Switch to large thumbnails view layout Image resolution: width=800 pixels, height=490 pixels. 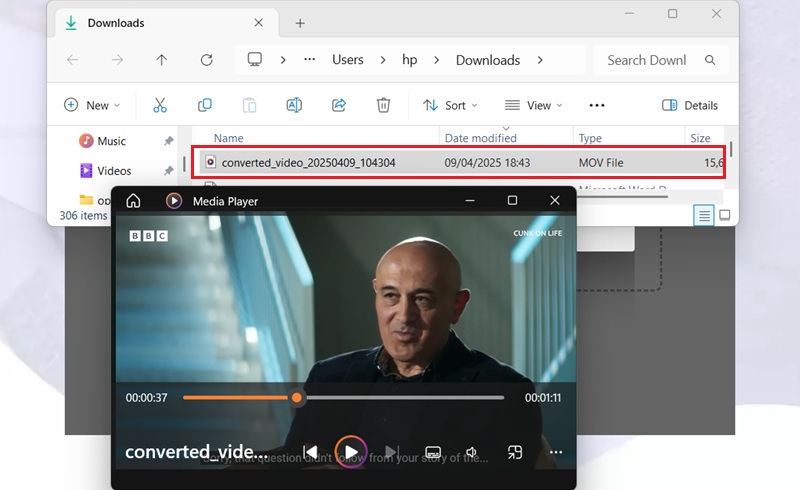[x=725, y=215]
